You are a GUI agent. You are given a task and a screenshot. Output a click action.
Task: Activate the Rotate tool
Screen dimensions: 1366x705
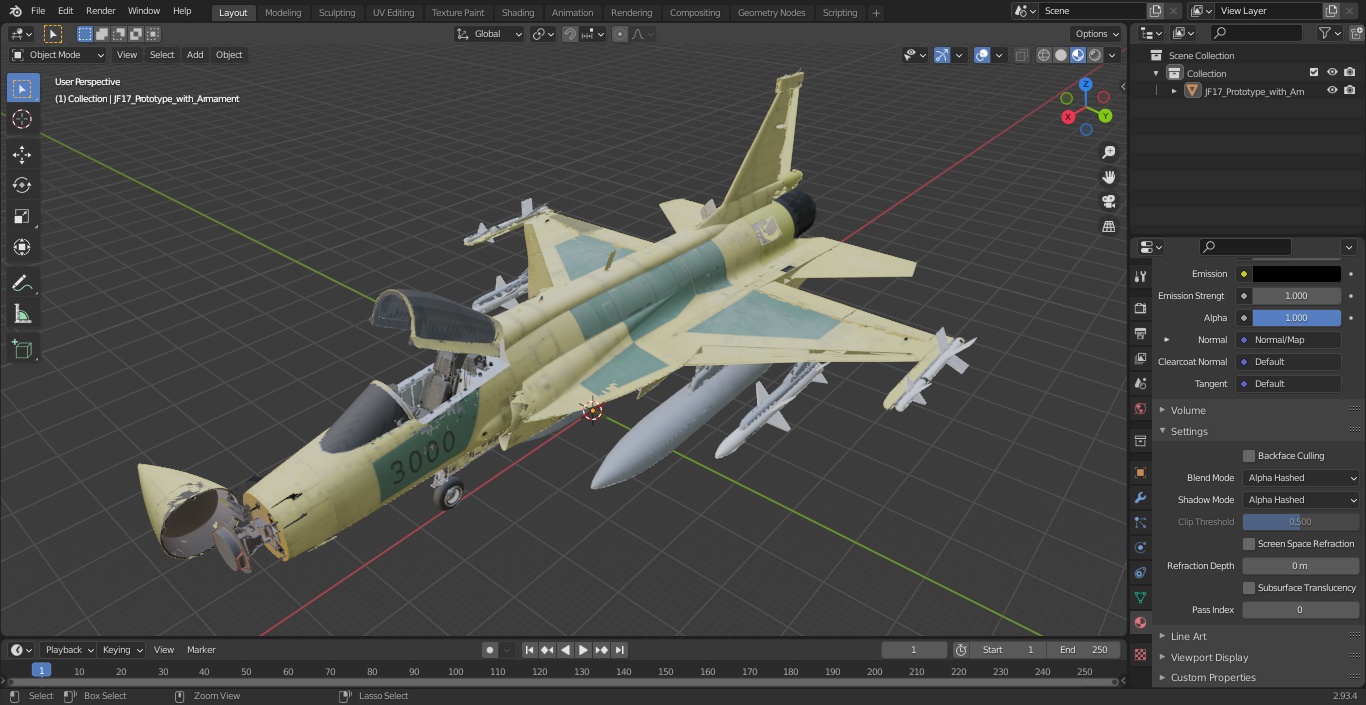[x=22, y=185]
